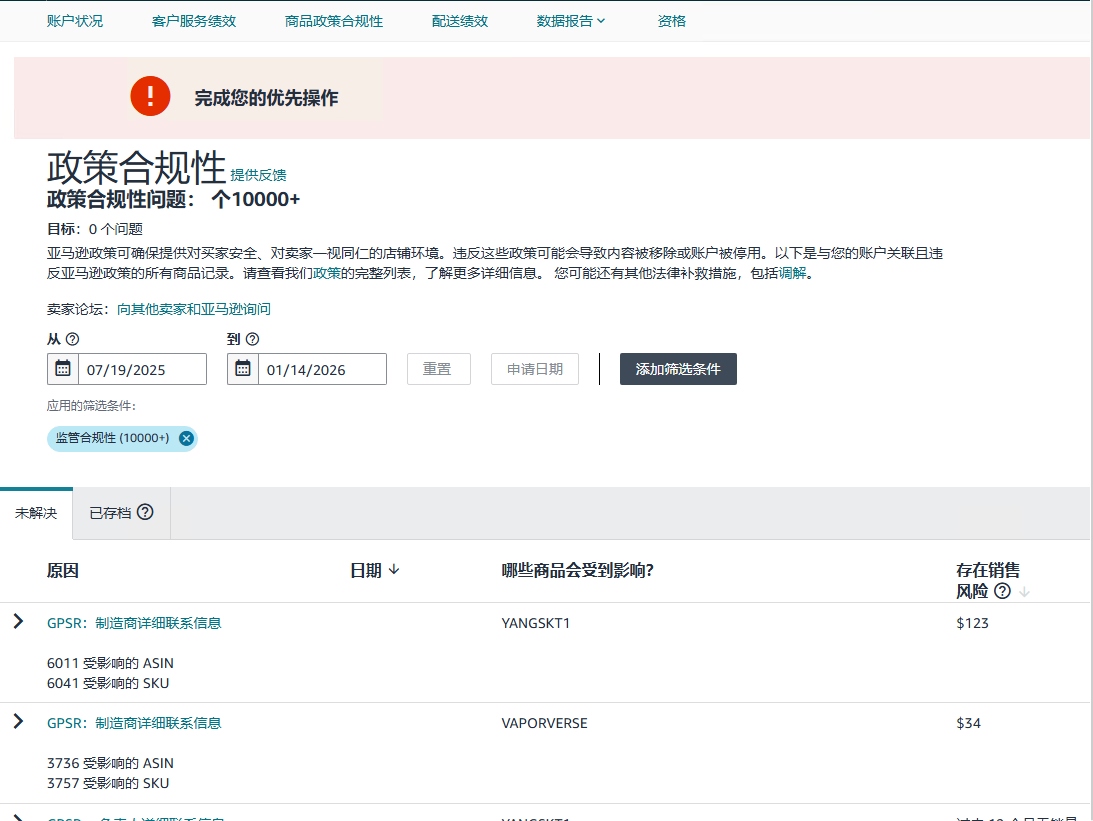Click the 提供反馈 link

[258, 175]
